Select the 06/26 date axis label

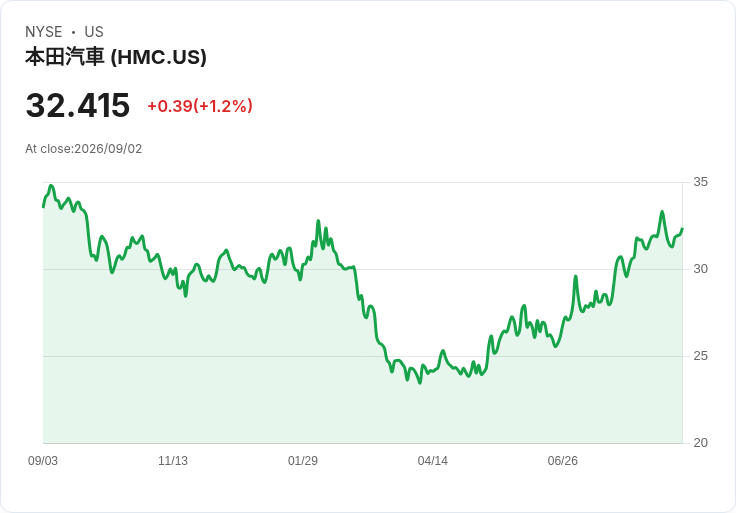pyautogui.click(x=563, y=461)
